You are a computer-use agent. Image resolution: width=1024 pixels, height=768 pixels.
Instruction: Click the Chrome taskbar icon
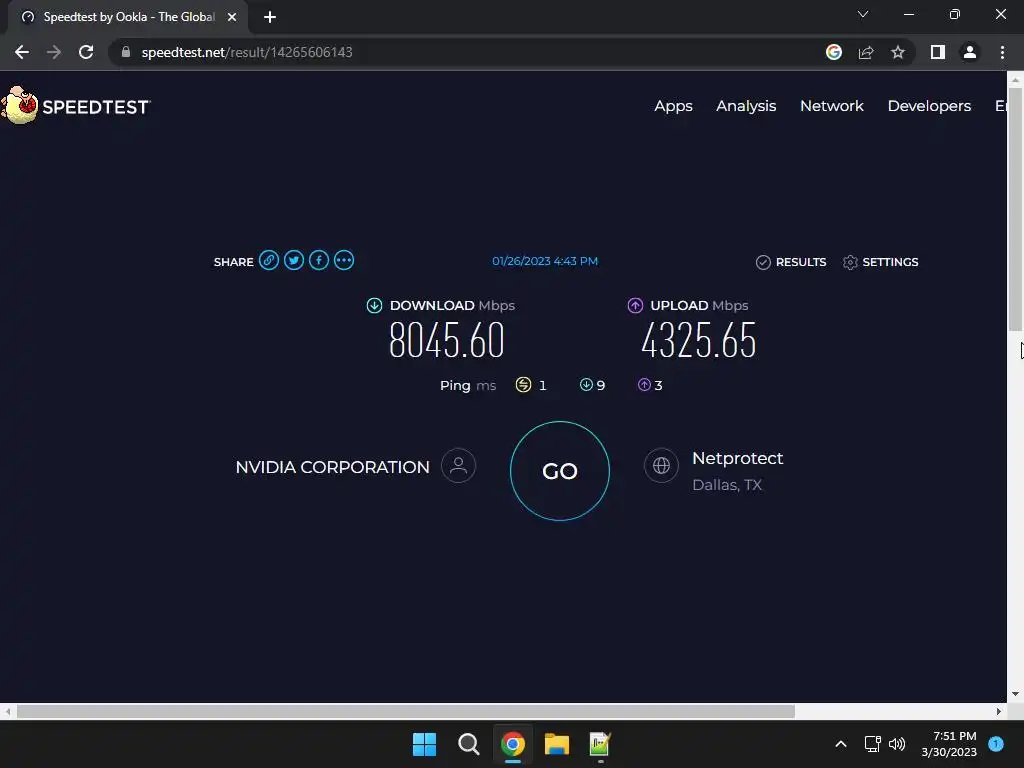(513, 744)
